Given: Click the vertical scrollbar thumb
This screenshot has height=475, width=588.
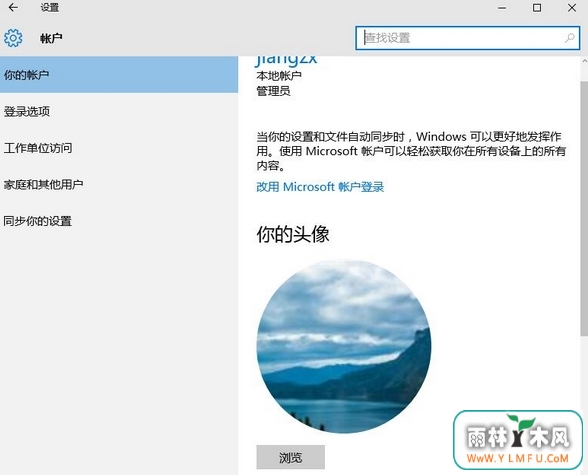Looking at the screenshot, I should 584,208.
